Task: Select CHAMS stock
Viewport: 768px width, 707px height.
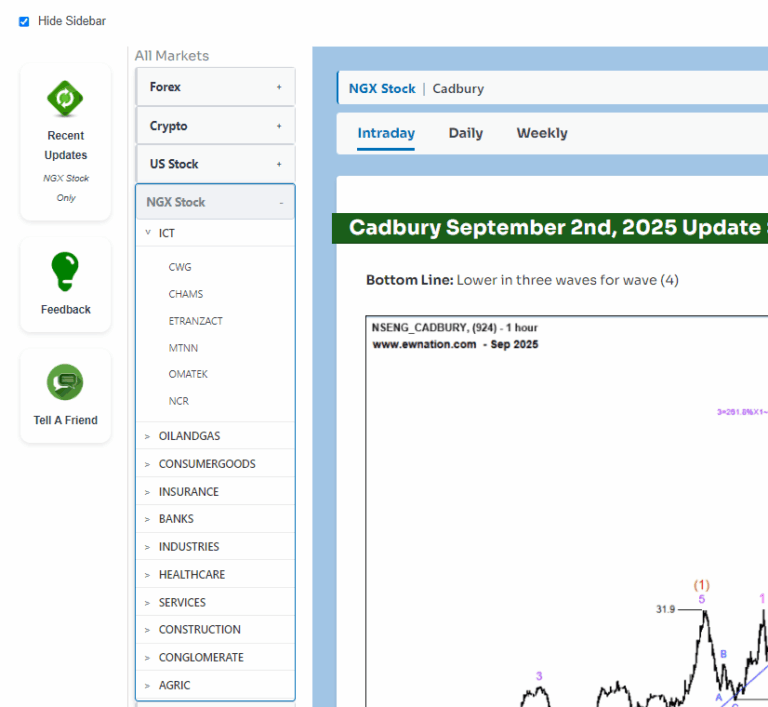Action: pyautogui.click(x=186, y=294)
